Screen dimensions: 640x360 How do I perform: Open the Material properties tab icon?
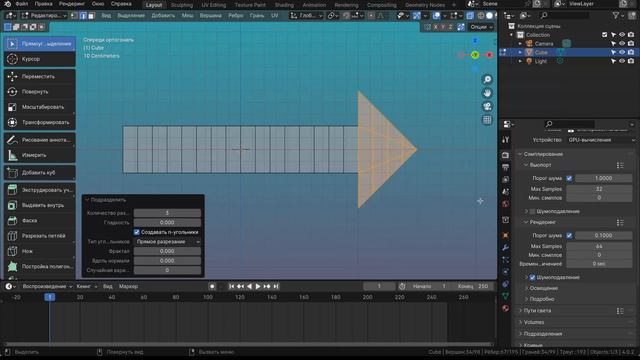point(506,308)
